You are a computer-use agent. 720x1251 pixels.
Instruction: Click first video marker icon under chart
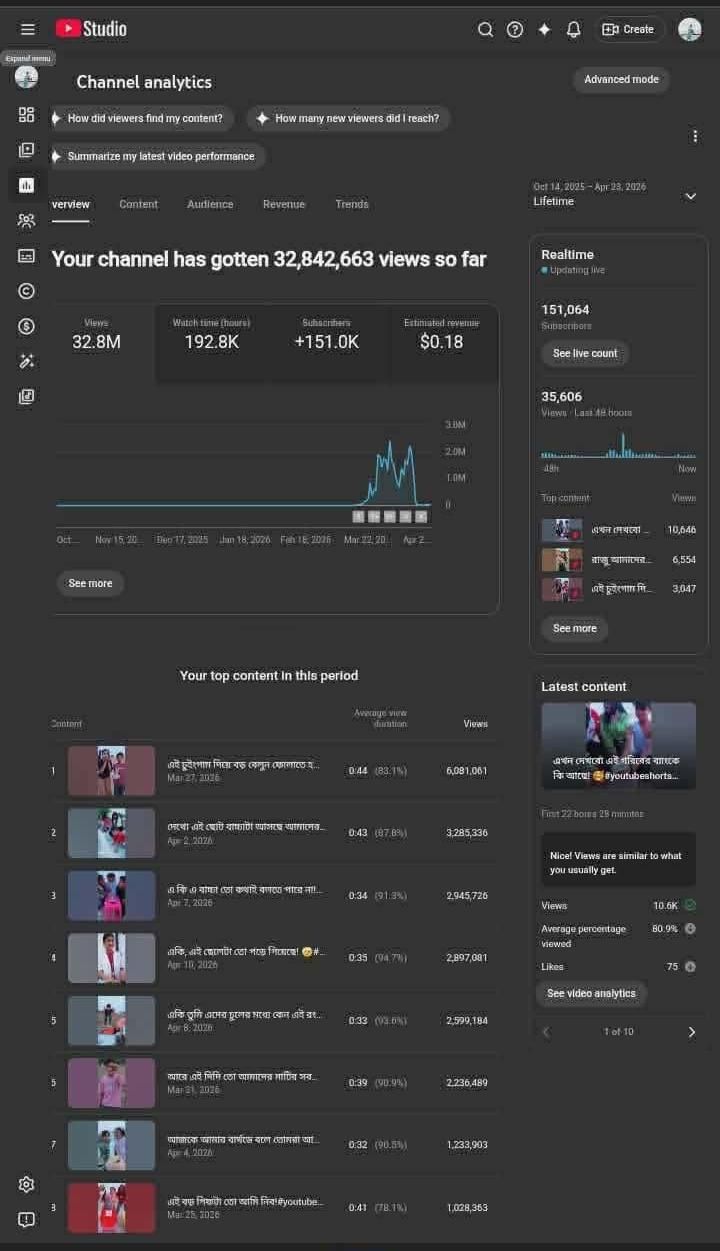pos(358,516)
